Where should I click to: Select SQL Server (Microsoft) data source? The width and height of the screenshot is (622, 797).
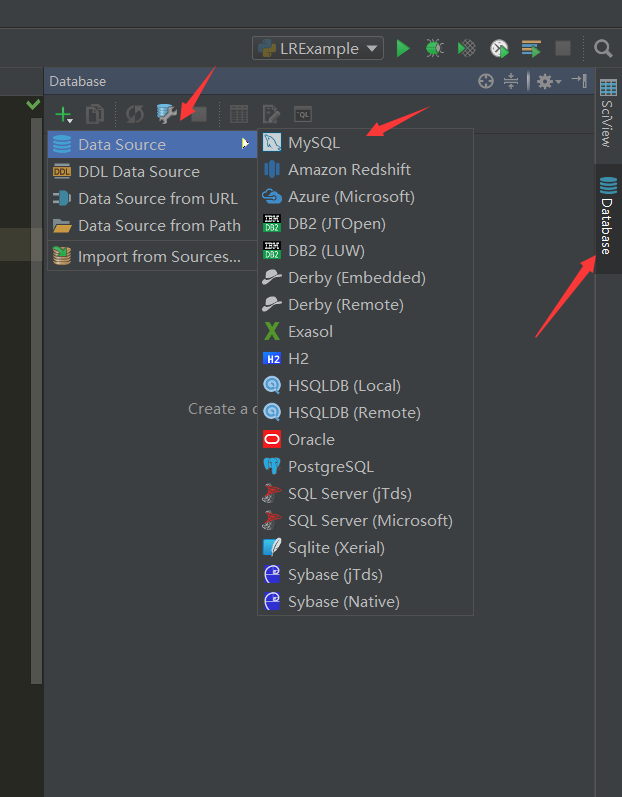365,520
